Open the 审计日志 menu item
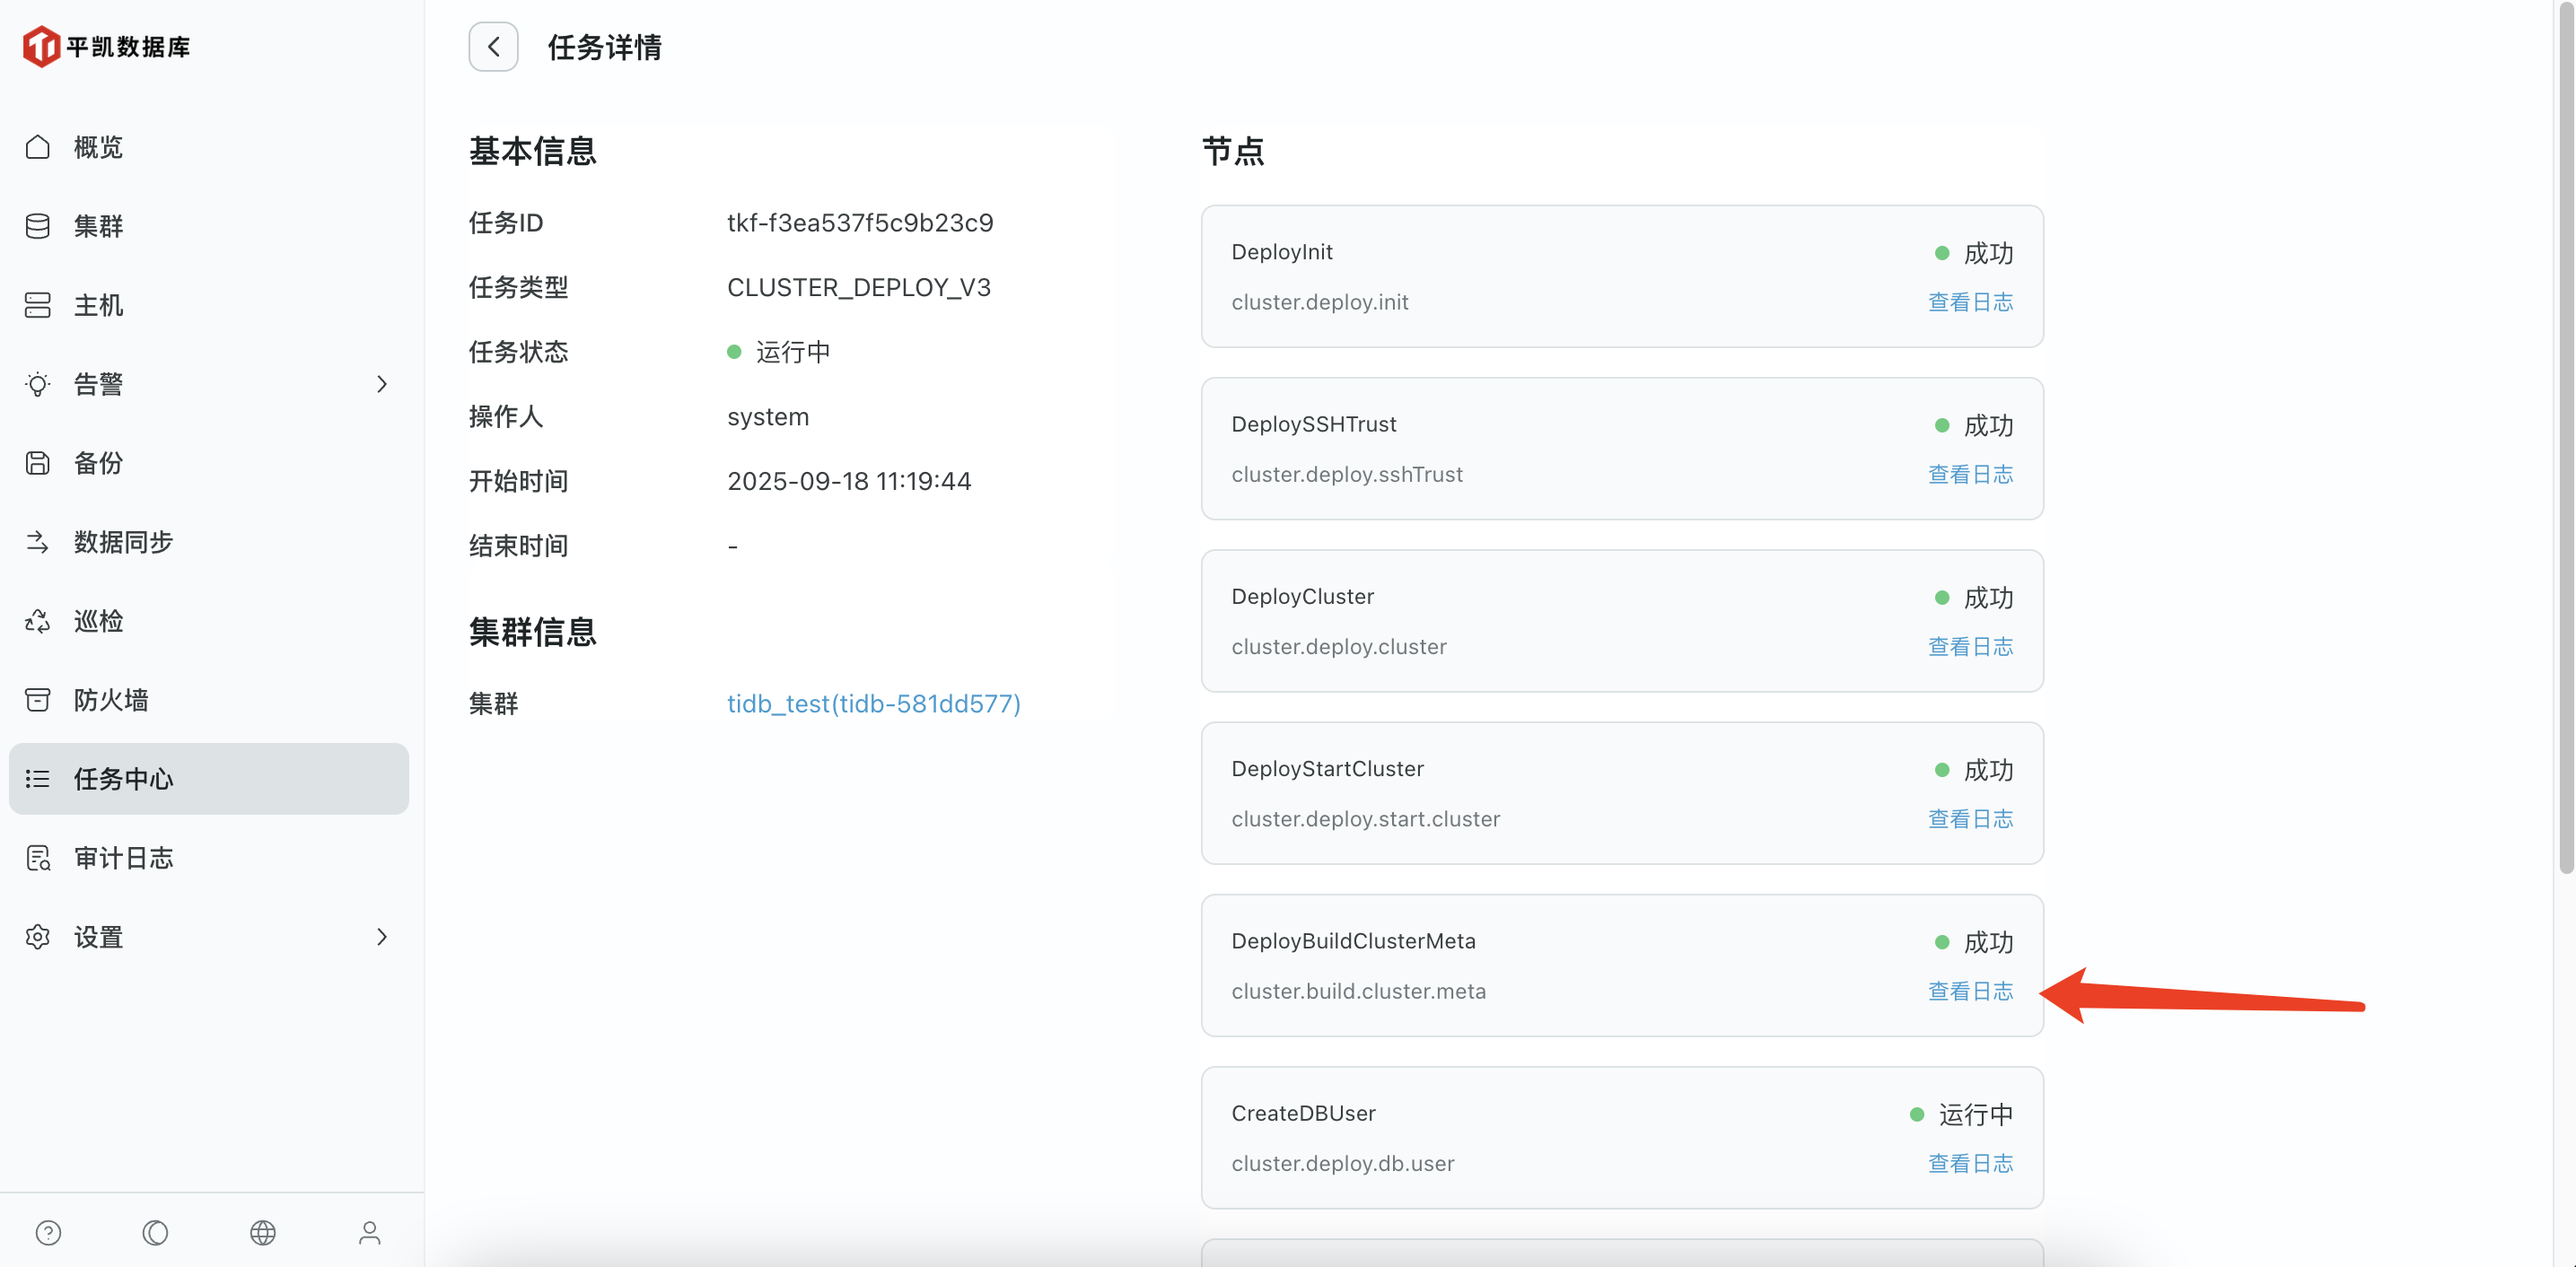Image resolution: width=2576 pixels, height=1267 pixels. click(x=123, y=857)
